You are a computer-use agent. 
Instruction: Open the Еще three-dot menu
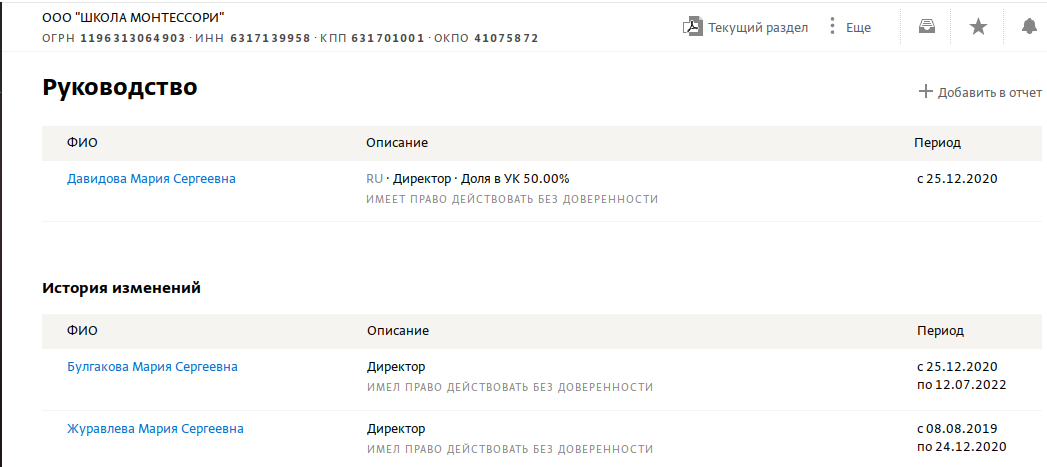(x=832, y=27)
